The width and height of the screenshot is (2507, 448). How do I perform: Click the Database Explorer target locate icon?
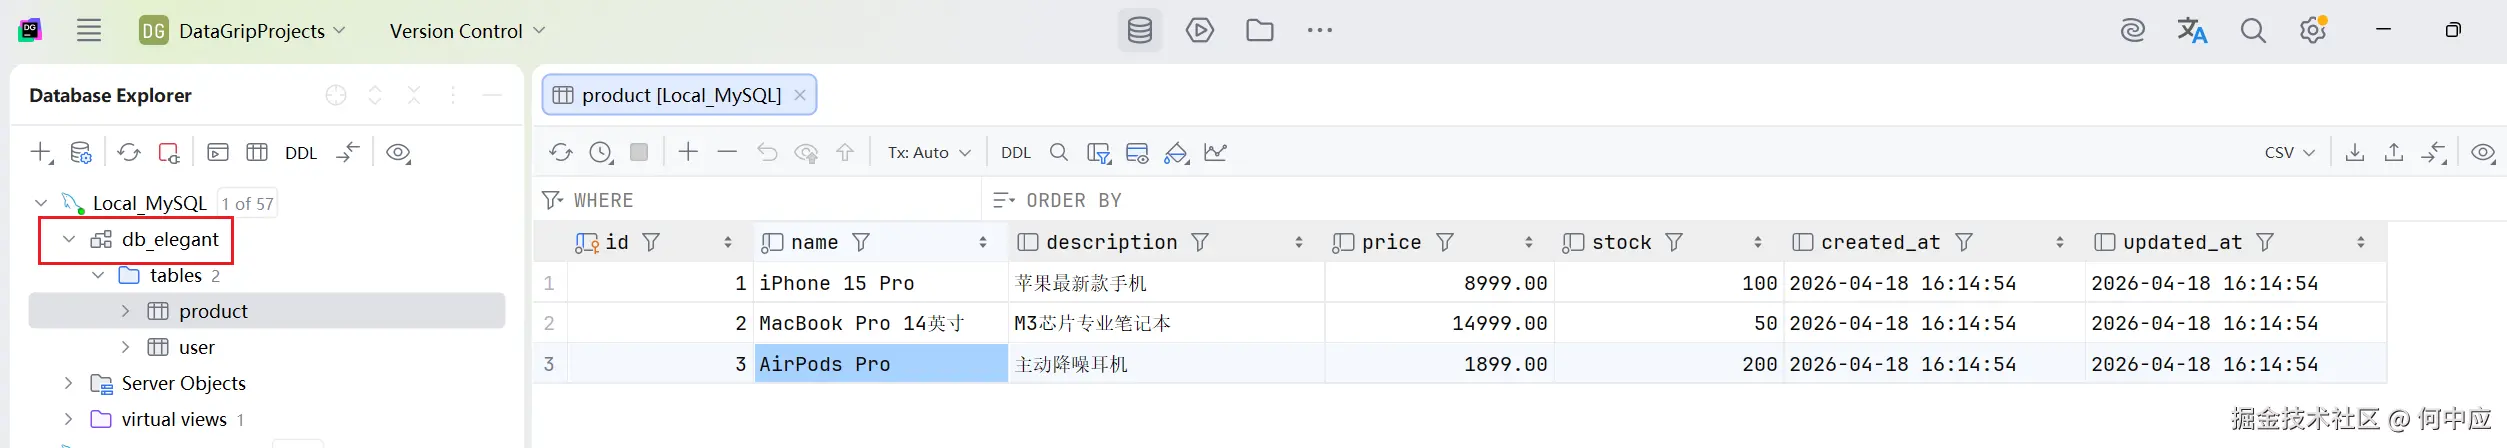coord(336,95)
